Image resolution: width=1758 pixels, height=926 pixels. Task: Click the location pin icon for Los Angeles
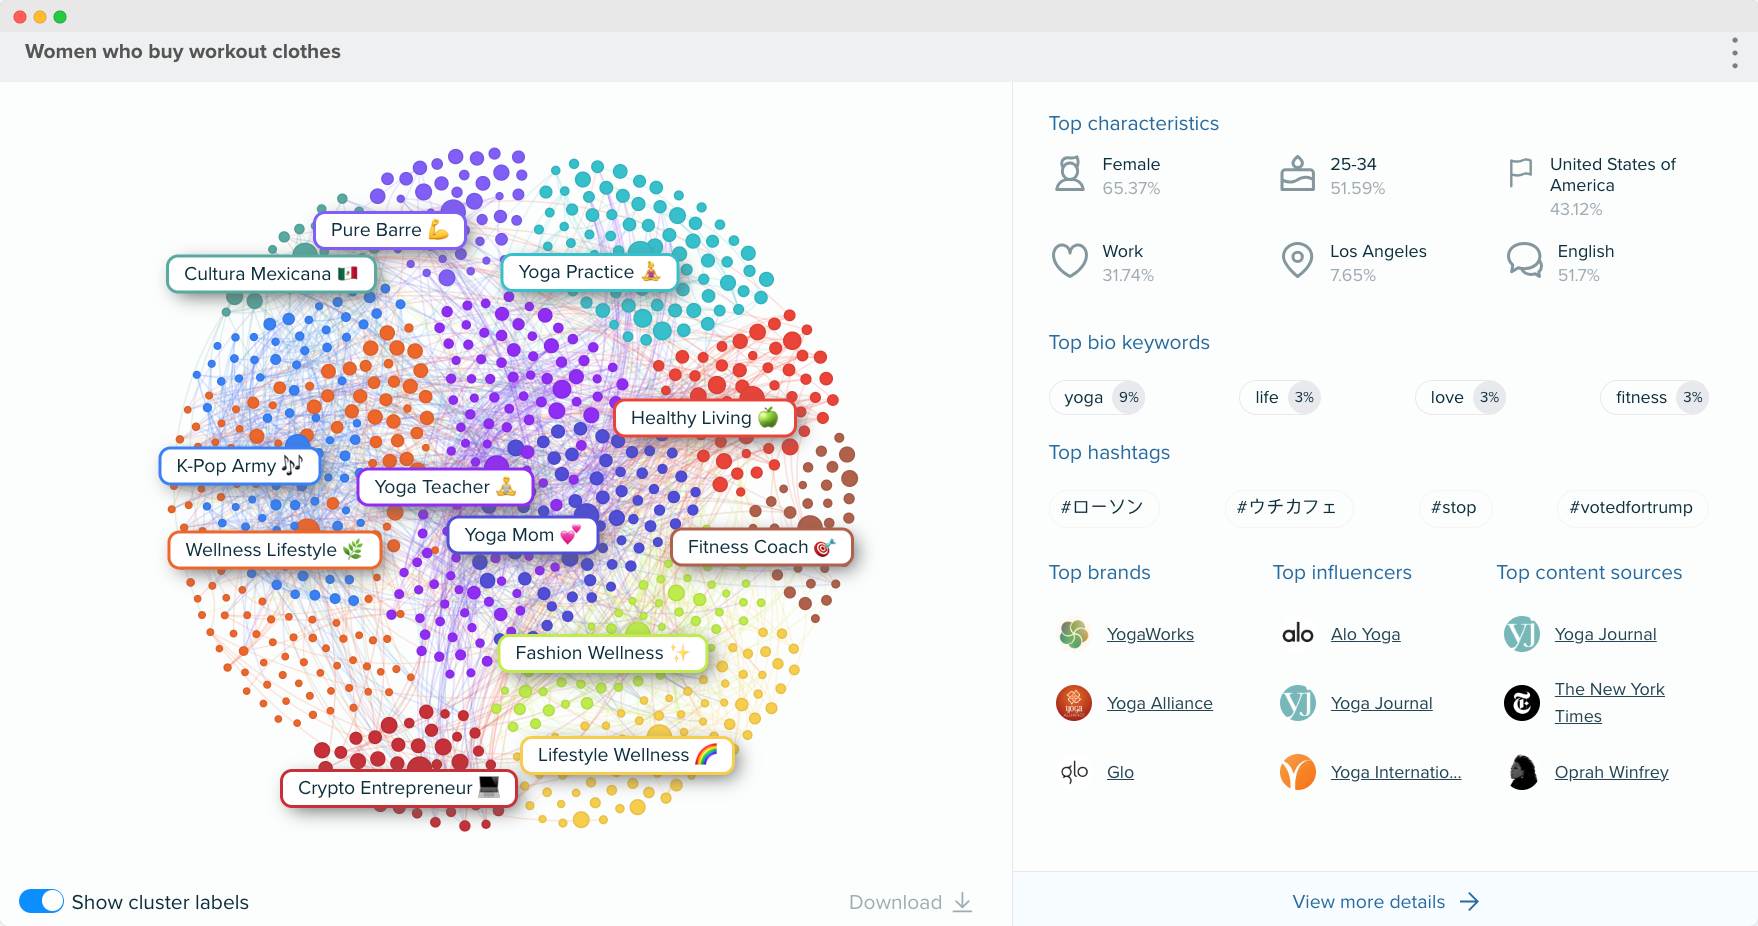pyautogui.click(x=1297, y=260)
